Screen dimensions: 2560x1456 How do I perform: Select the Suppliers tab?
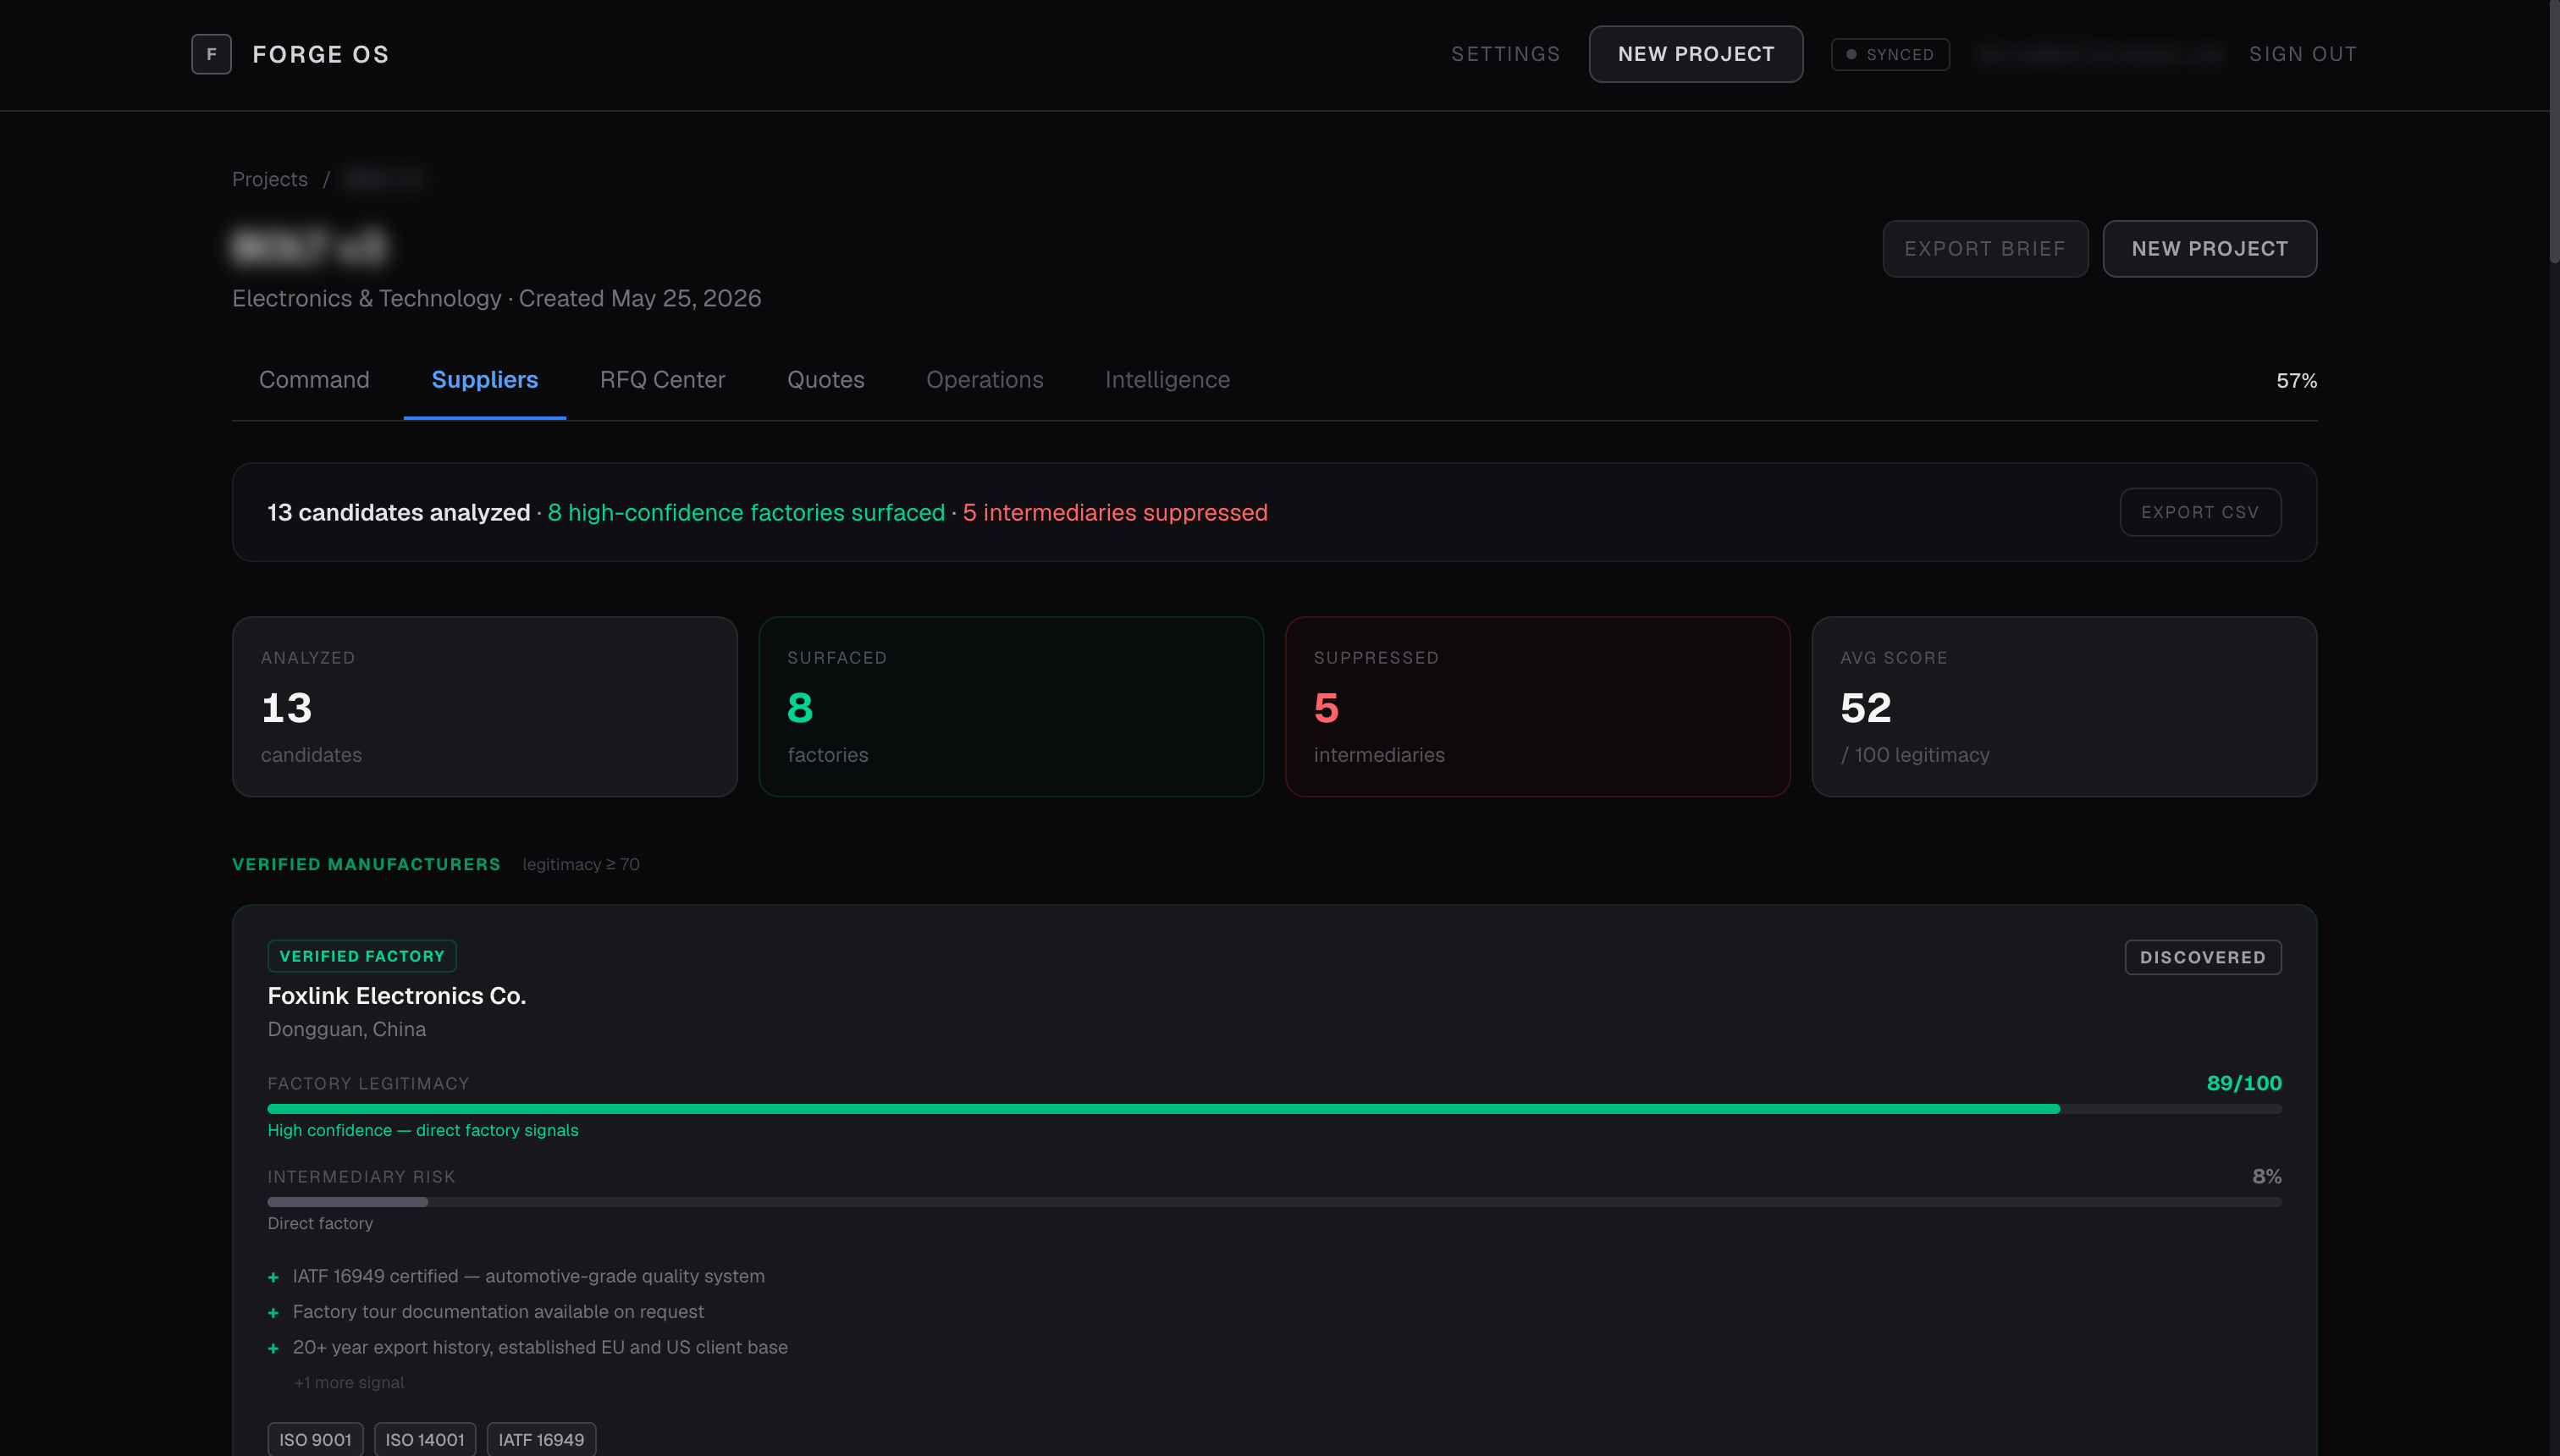click(x=484, y=380)
